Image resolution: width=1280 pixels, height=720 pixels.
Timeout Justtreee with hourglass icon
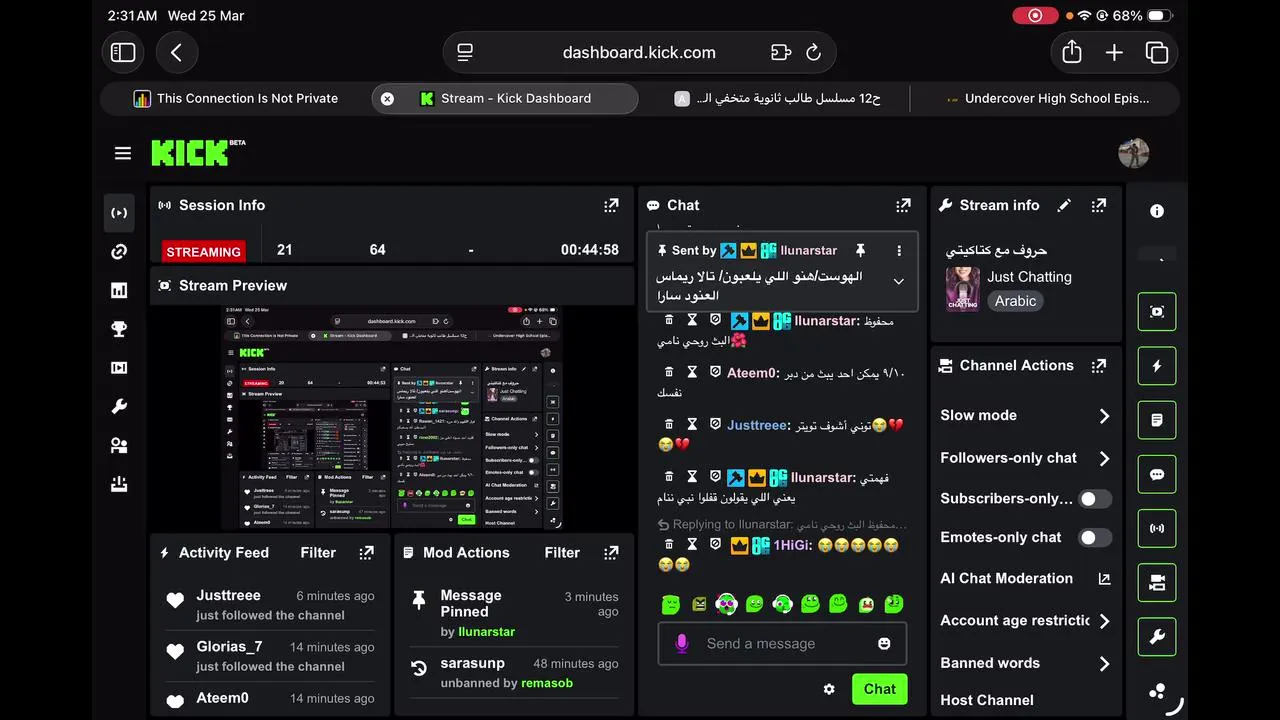point(692,425)
